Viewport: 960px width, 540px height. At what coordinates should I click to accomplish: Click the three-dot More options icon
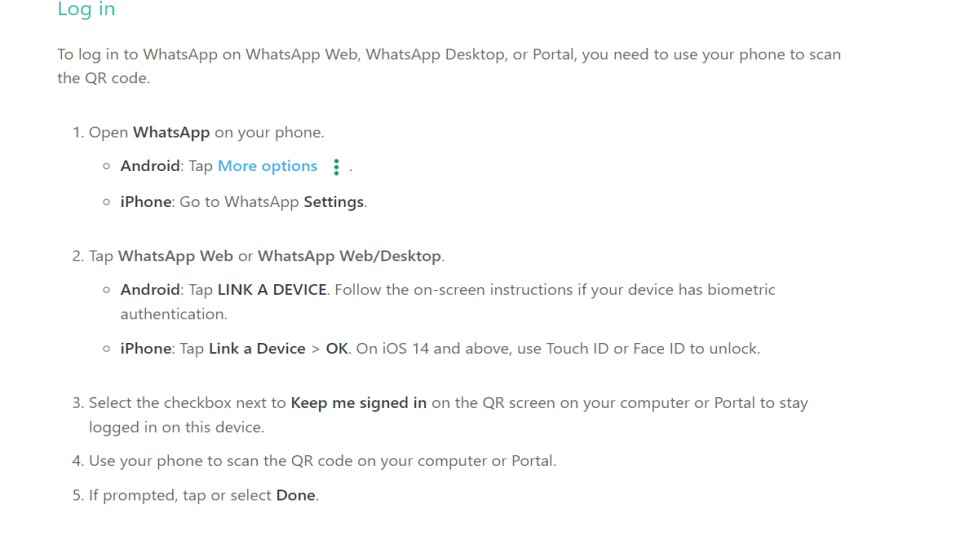336,167
